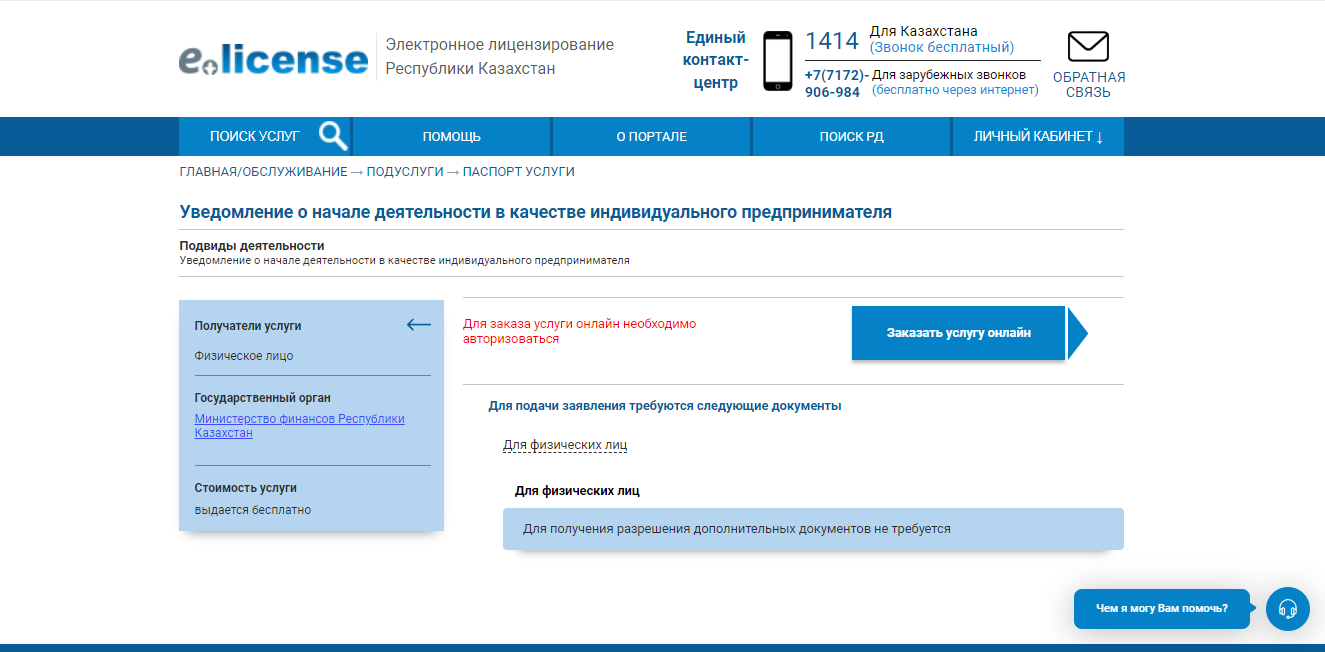1325x652 pixels.
Task: Click the Для зарубежных звонков text
Action: (949, 75)
